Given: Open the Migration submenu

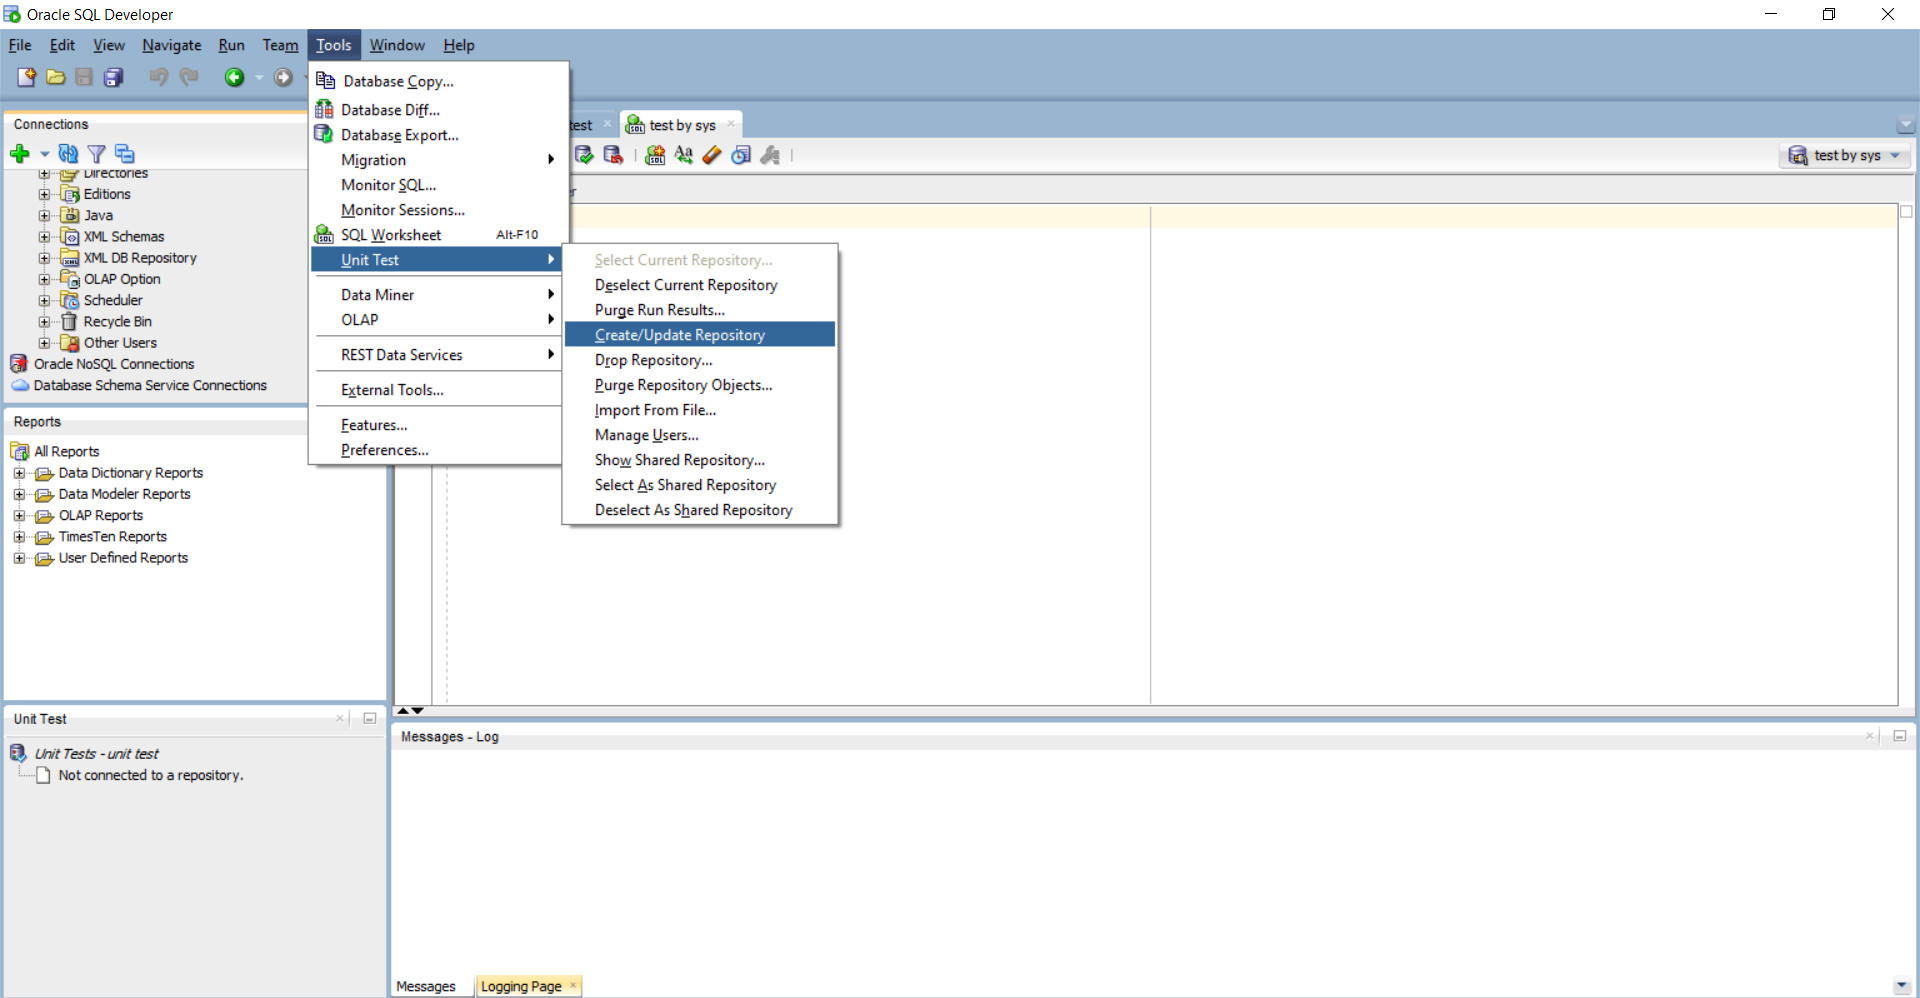Looking at the screenshot, I should tap(436, 159).
